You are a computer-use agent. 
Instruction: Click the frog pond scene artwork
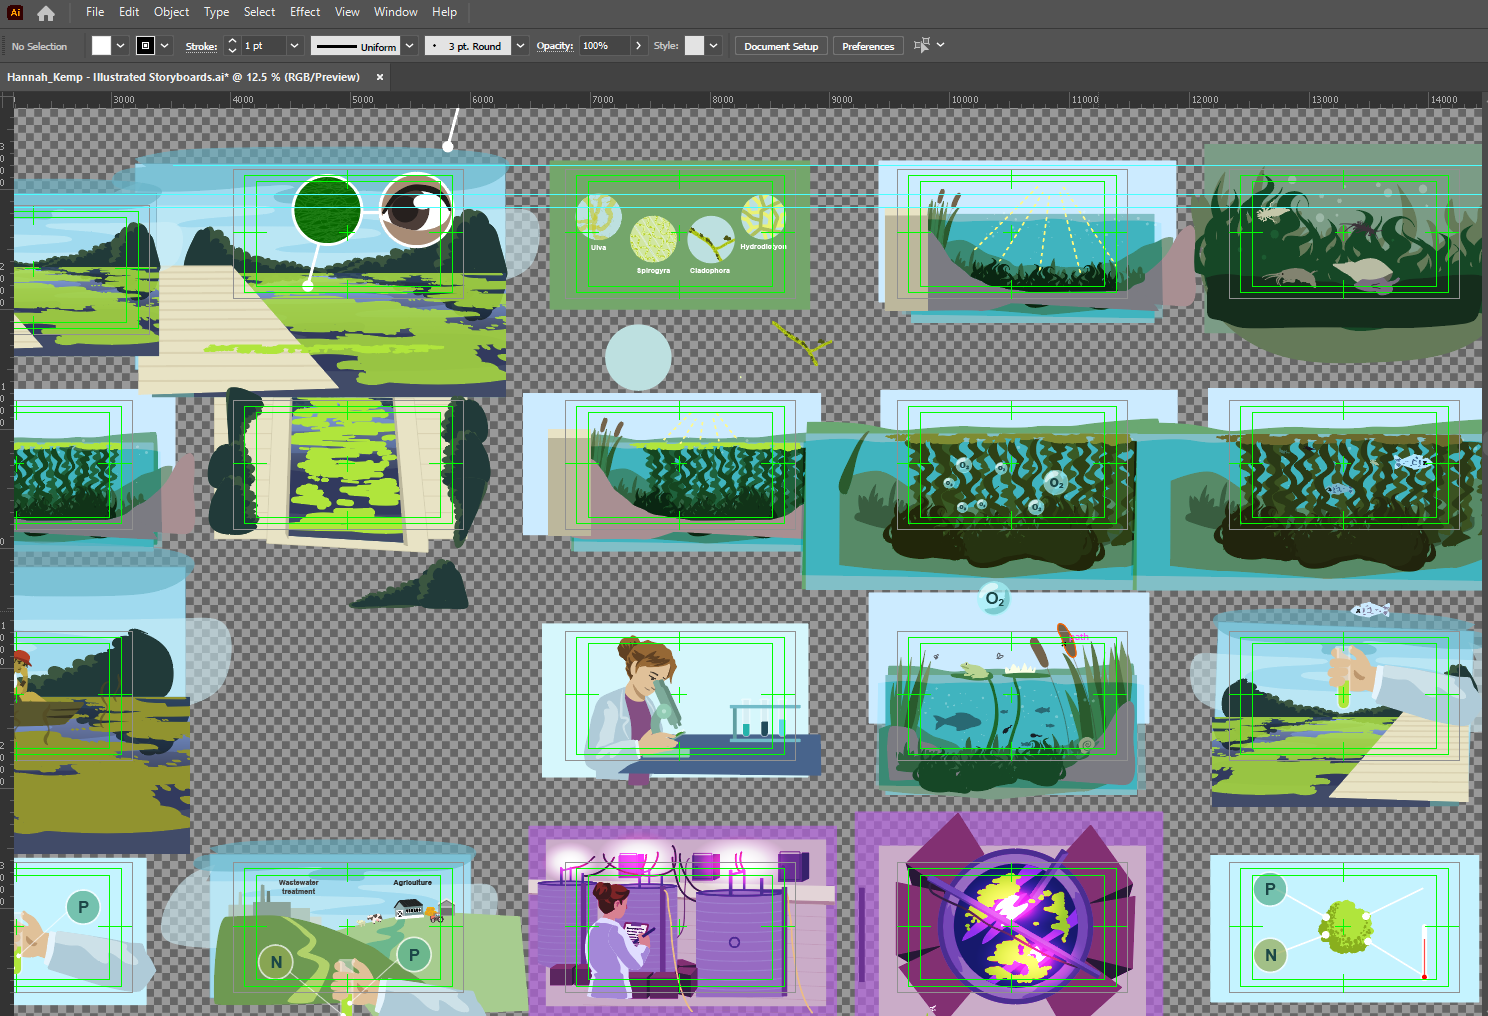(x=1009, y=693)
